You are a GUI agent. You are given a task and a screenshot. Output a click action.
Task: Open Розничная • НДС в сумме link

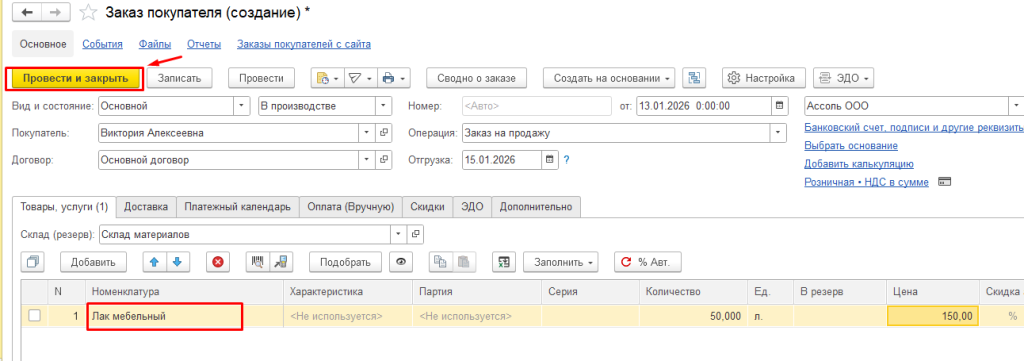867,182
